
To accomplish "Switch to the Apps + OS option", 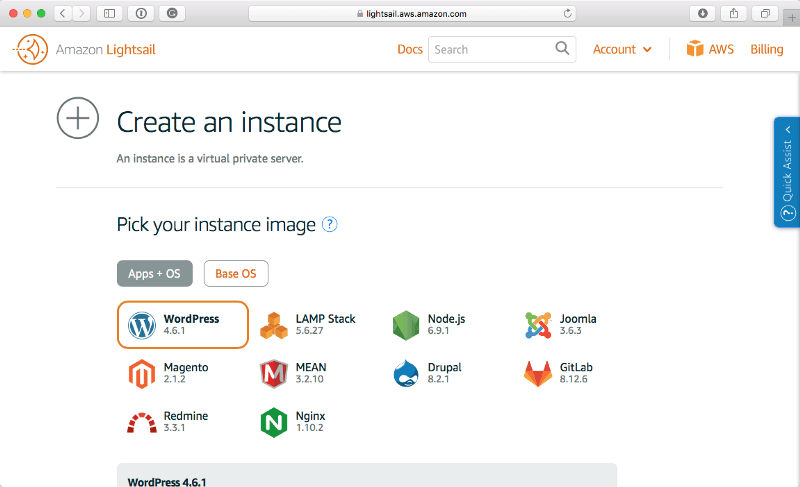I will point(154,273).
